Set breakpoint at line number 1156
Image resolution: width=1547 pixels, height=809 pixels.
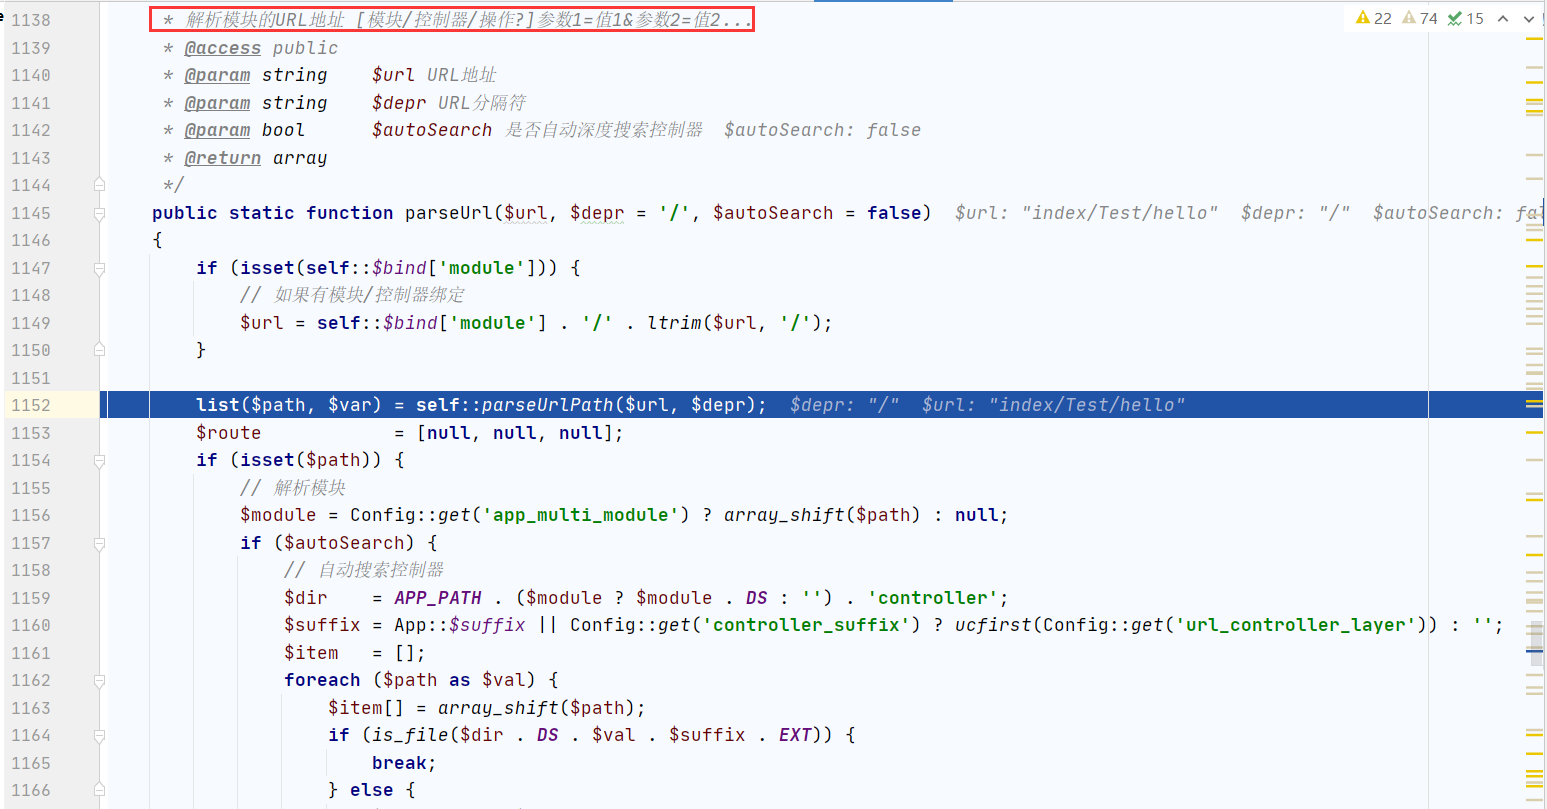click(30, 515)
